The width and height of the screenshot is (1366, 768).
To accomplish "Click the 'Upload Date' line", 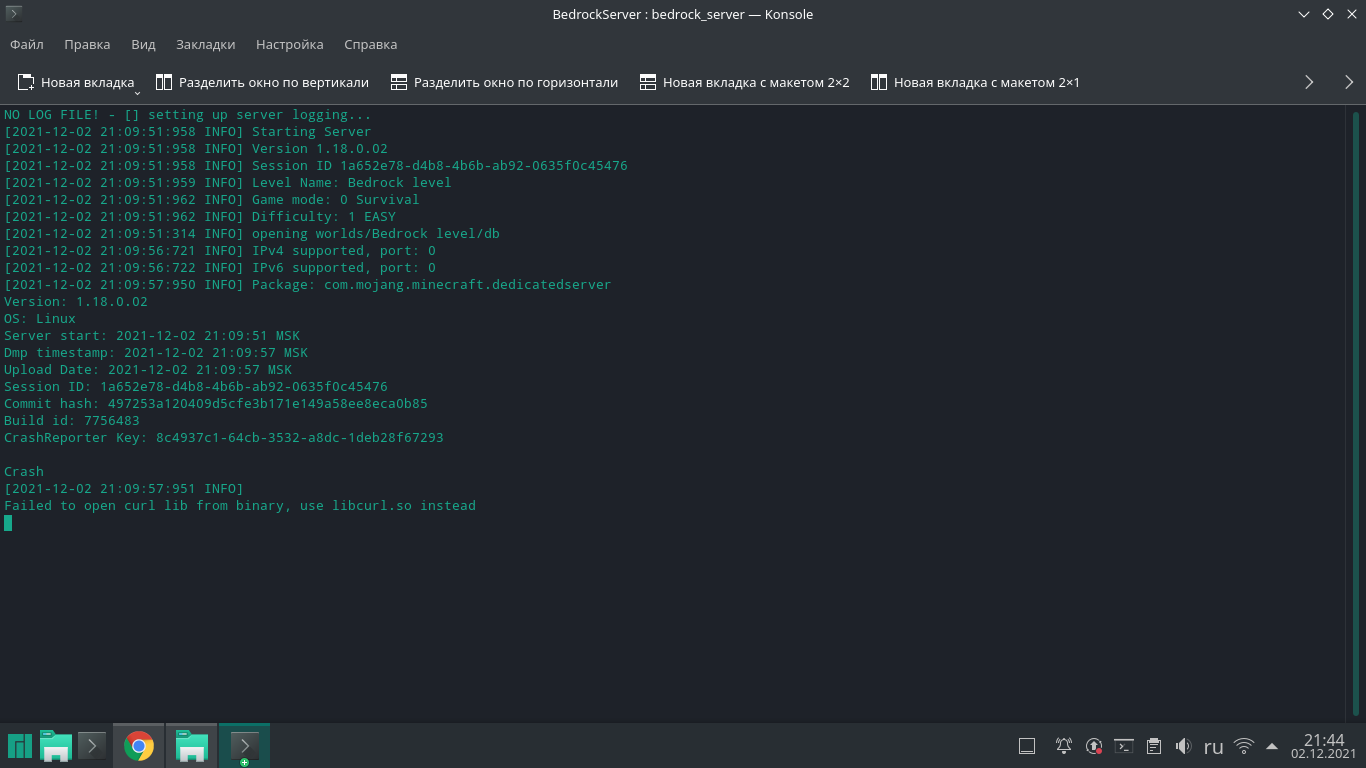I will [148, 370].
